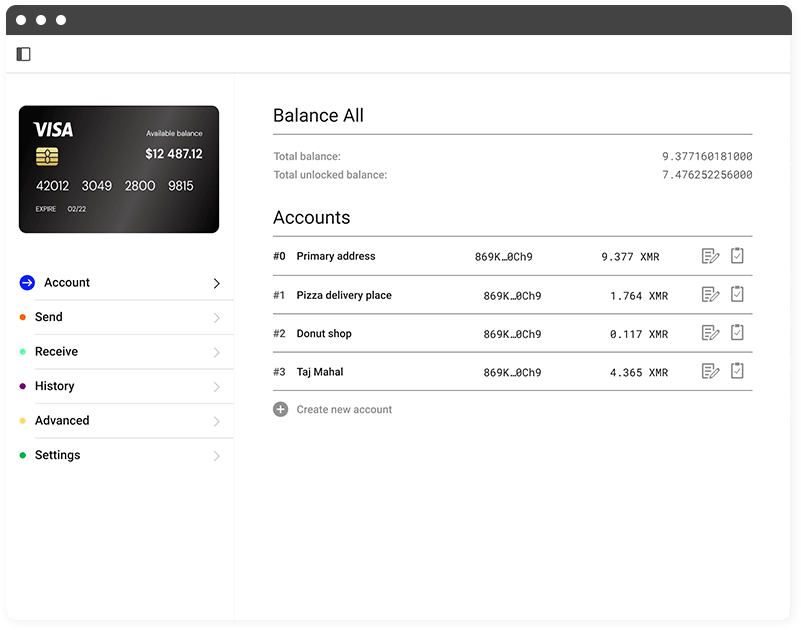Edit the Taj Mahal account label
This screenshot has width=801, height=630.
[x=710, y=371]
